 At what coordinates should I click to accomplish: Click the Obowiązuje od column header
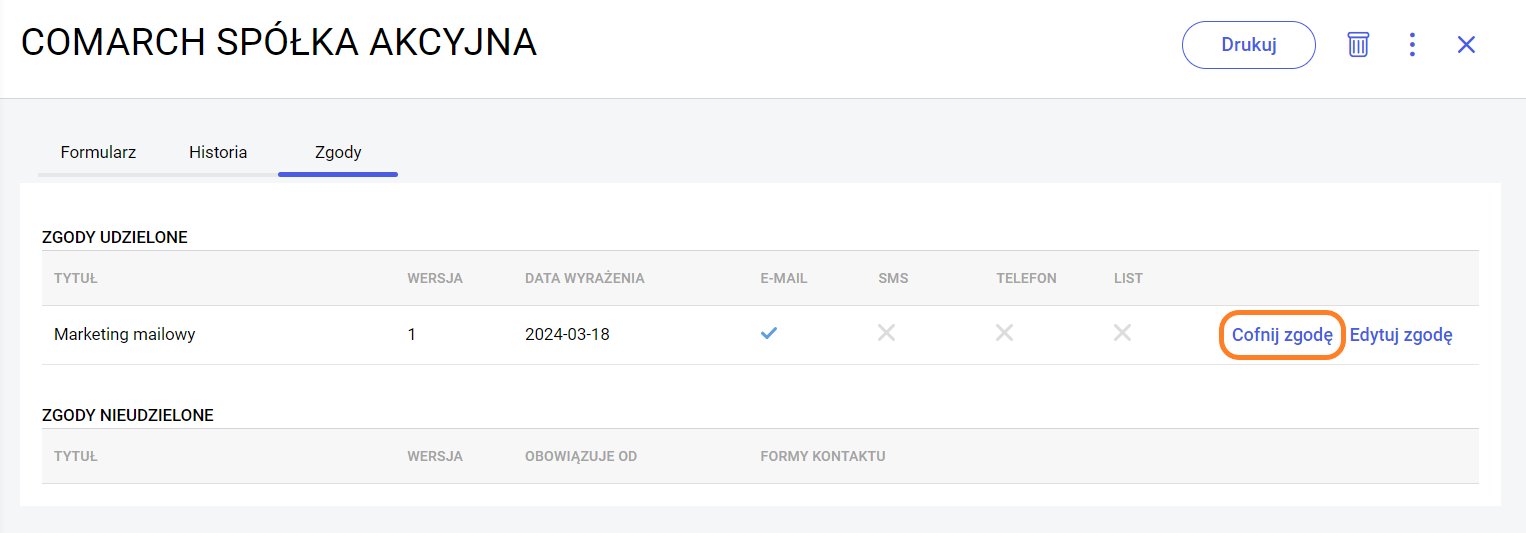[580, 456]
